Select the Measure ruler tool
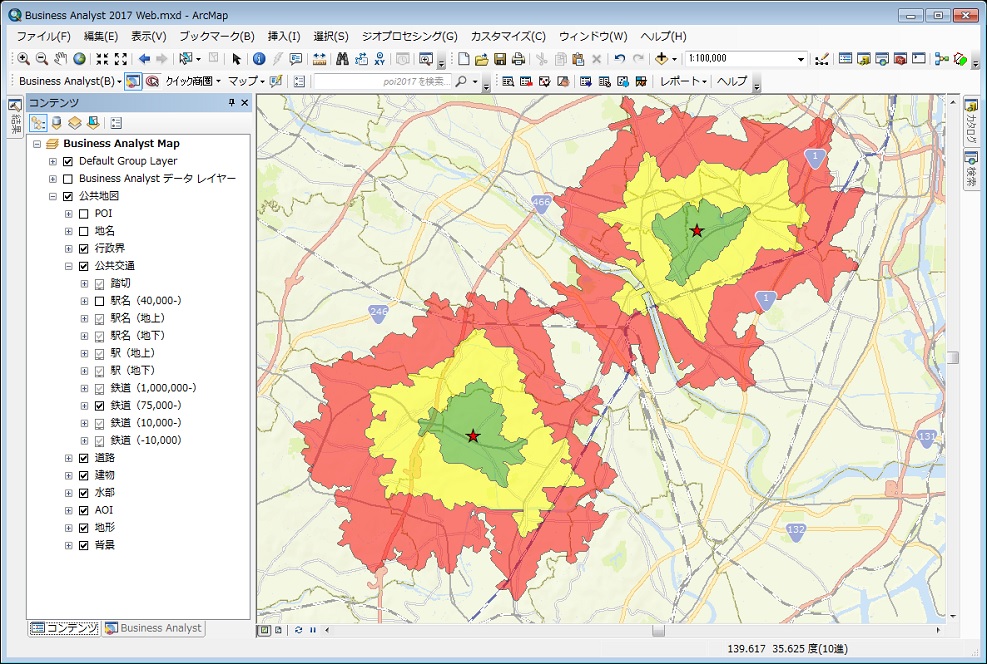Image resolution: width=987 pixels, height=664 pixels. [319, 59]
